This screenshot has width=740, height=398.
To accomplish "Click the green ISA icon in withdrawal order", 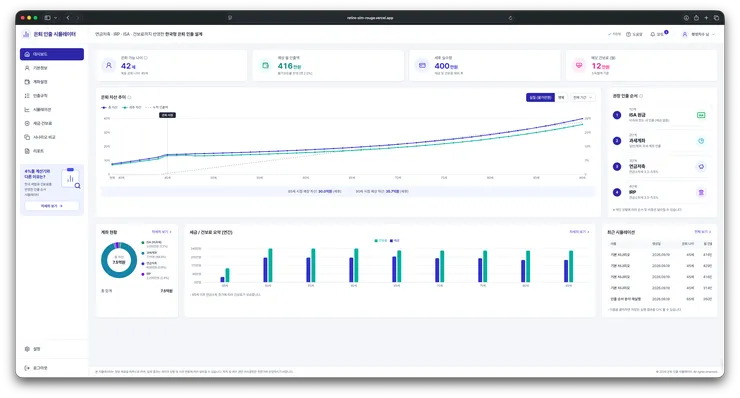I will (x=701, y=115).
